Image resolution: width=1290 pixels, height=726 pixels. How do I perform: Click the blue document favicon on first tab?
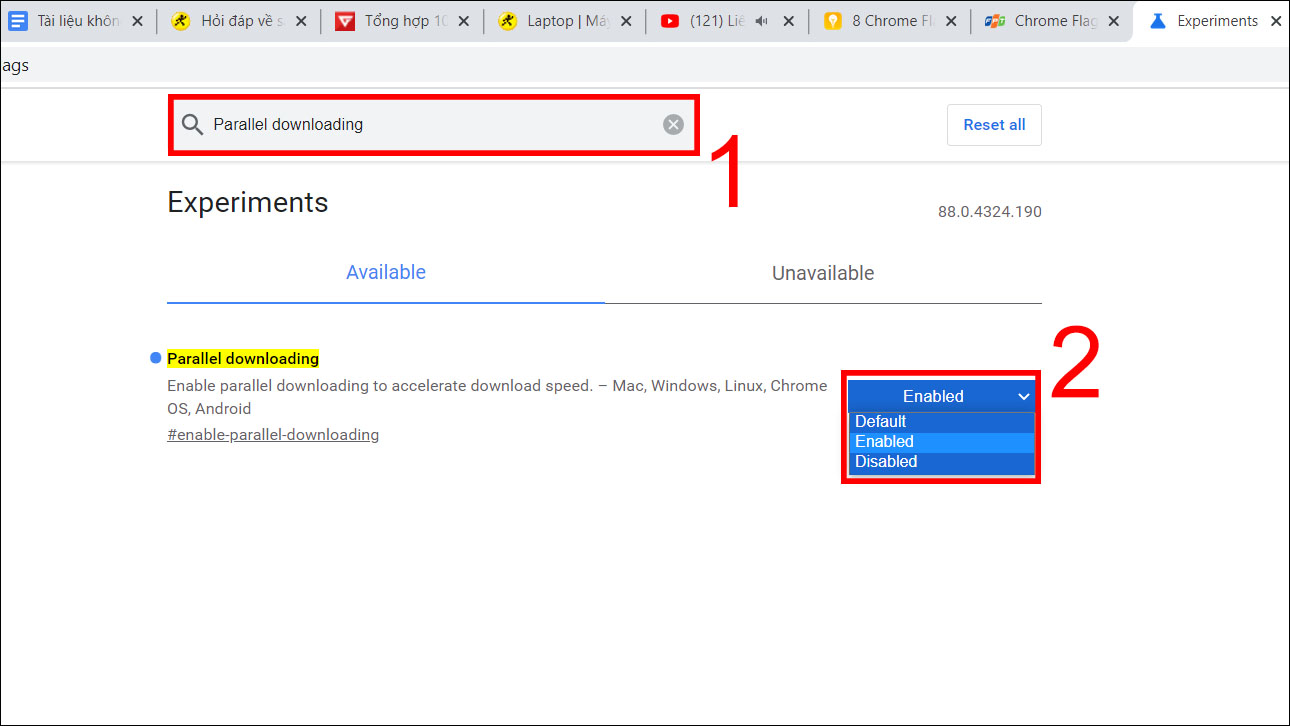[x=16, y=20]
